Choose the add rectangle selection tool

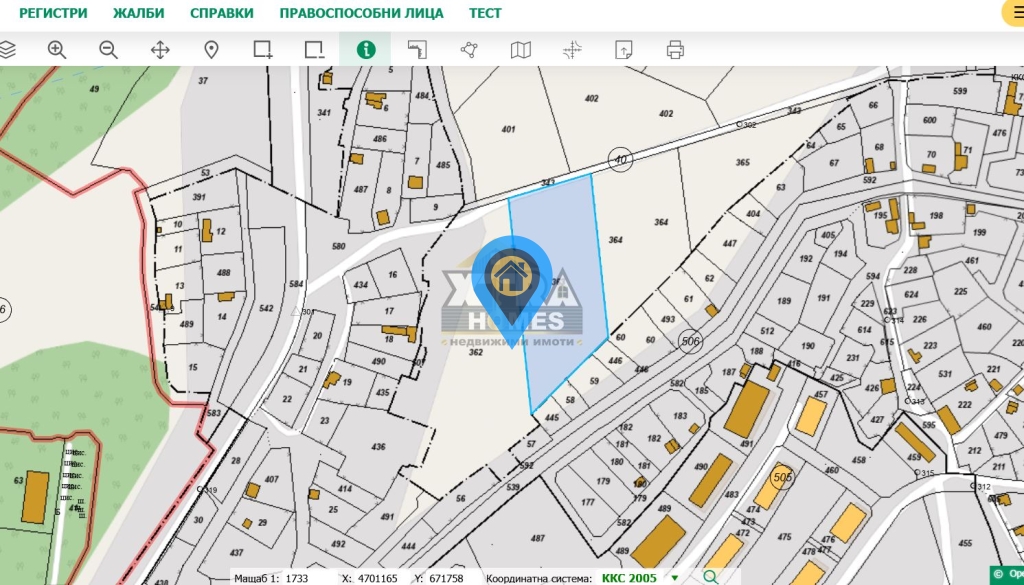tap(263, 50)
